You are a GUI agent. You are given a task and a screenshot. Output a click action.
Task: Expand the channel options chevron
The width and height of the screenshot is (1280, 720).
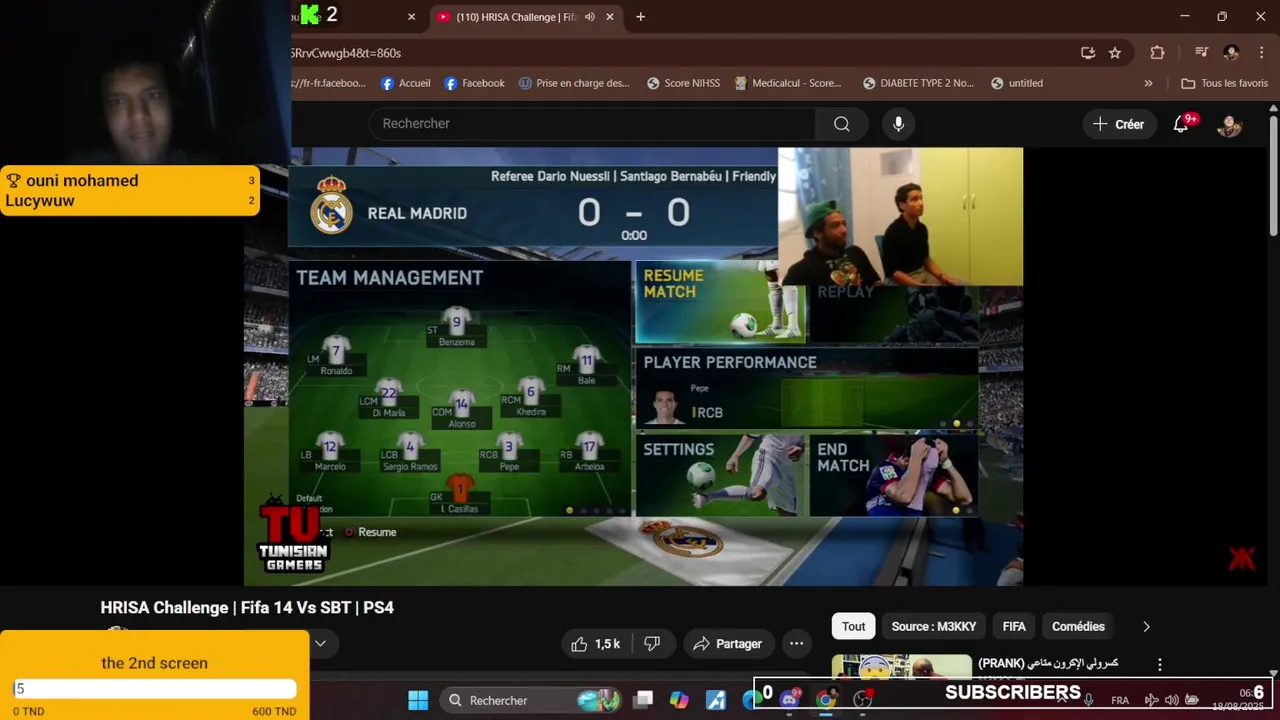point(320,643)
